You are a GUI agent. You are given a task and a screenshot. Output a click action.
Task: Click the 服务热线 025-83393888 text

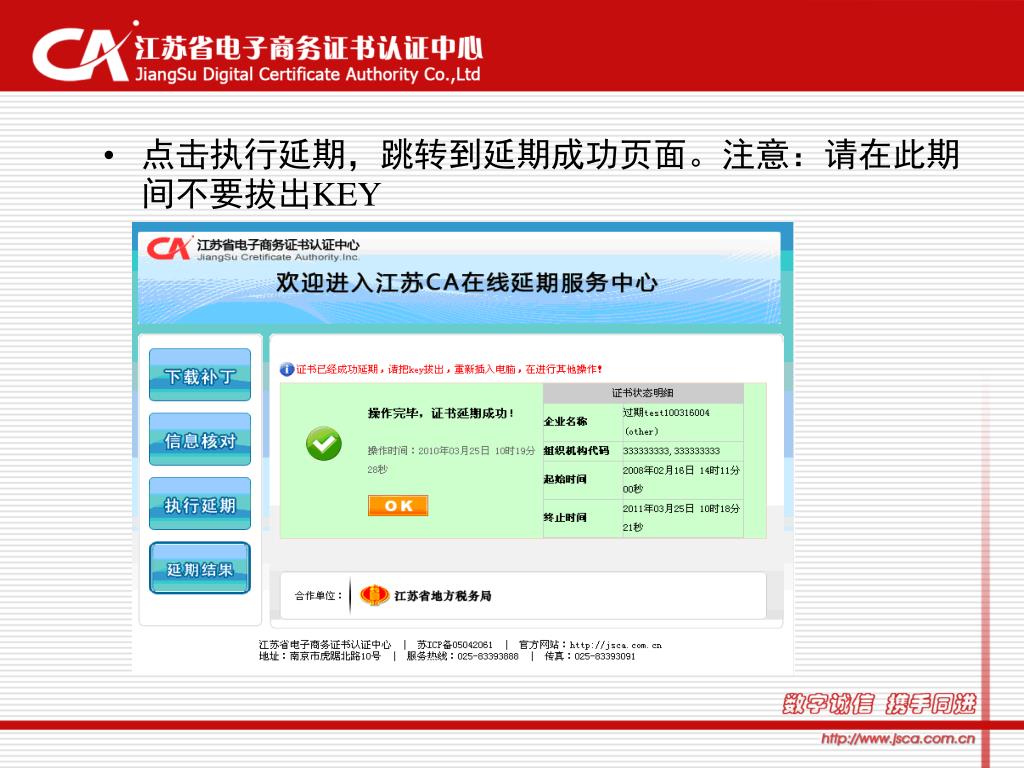tap(462, 656)
